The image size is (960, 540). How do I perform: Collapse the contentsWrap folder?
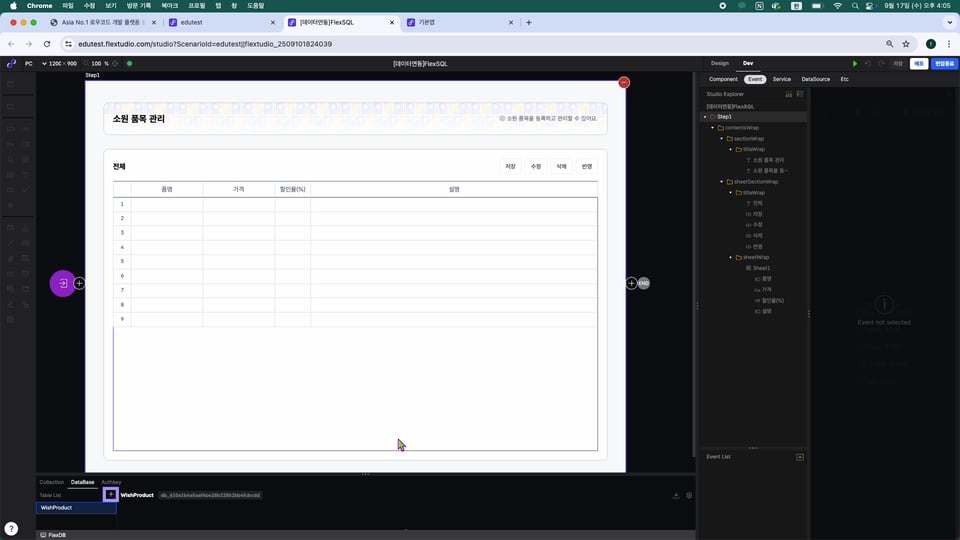click(x=713, y=128)
